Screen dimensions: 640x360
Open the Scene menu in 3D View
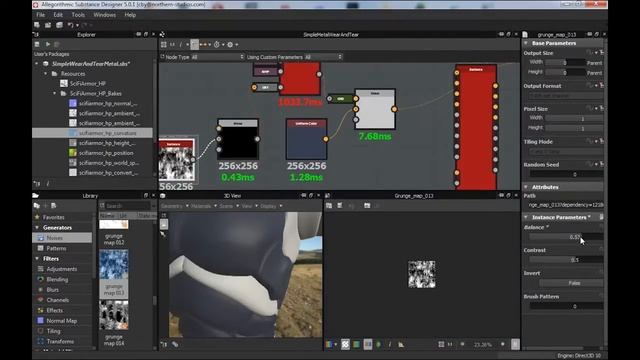click(x=228, y=206)
